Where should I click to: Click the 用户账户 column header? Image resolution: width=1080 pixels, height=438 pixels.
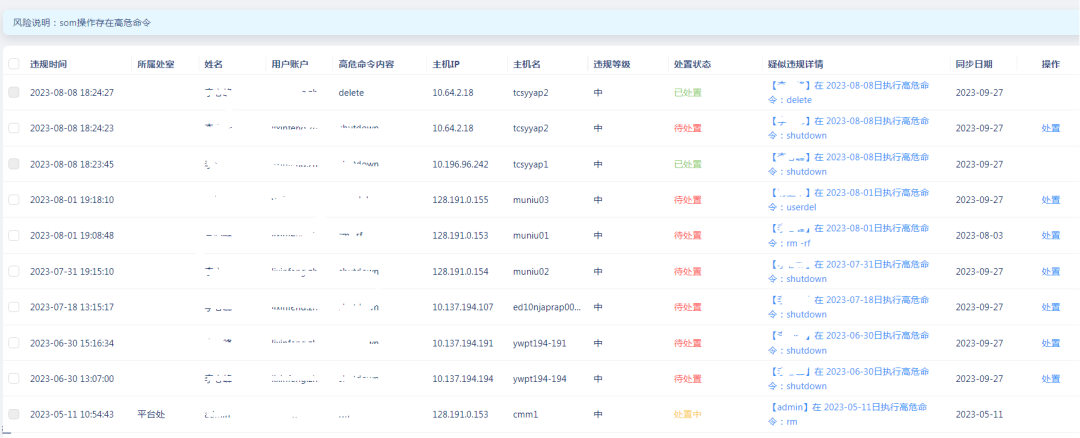click(x=290, y=64)
